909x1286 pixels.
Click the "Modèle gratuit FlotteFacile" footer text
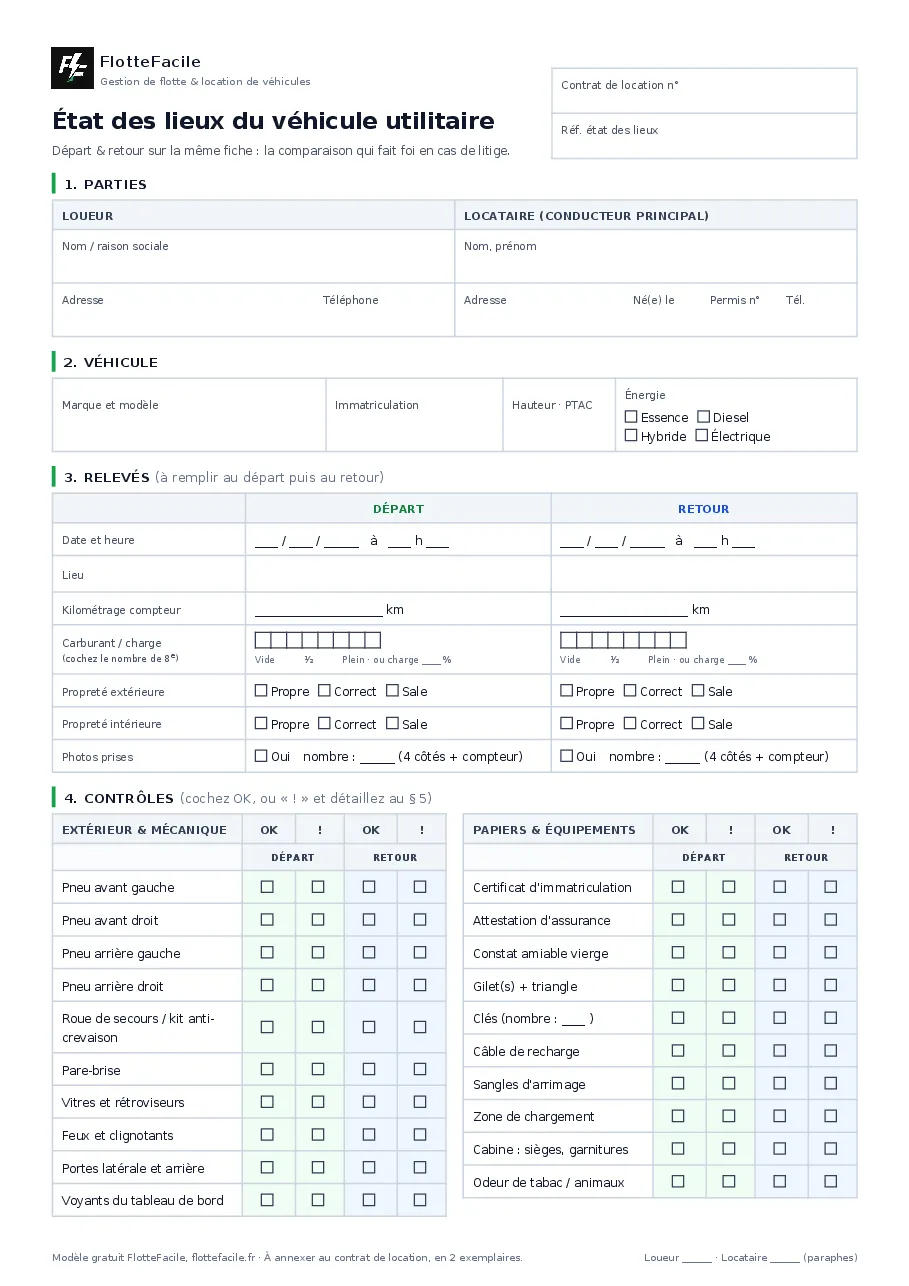point(119,1258)
